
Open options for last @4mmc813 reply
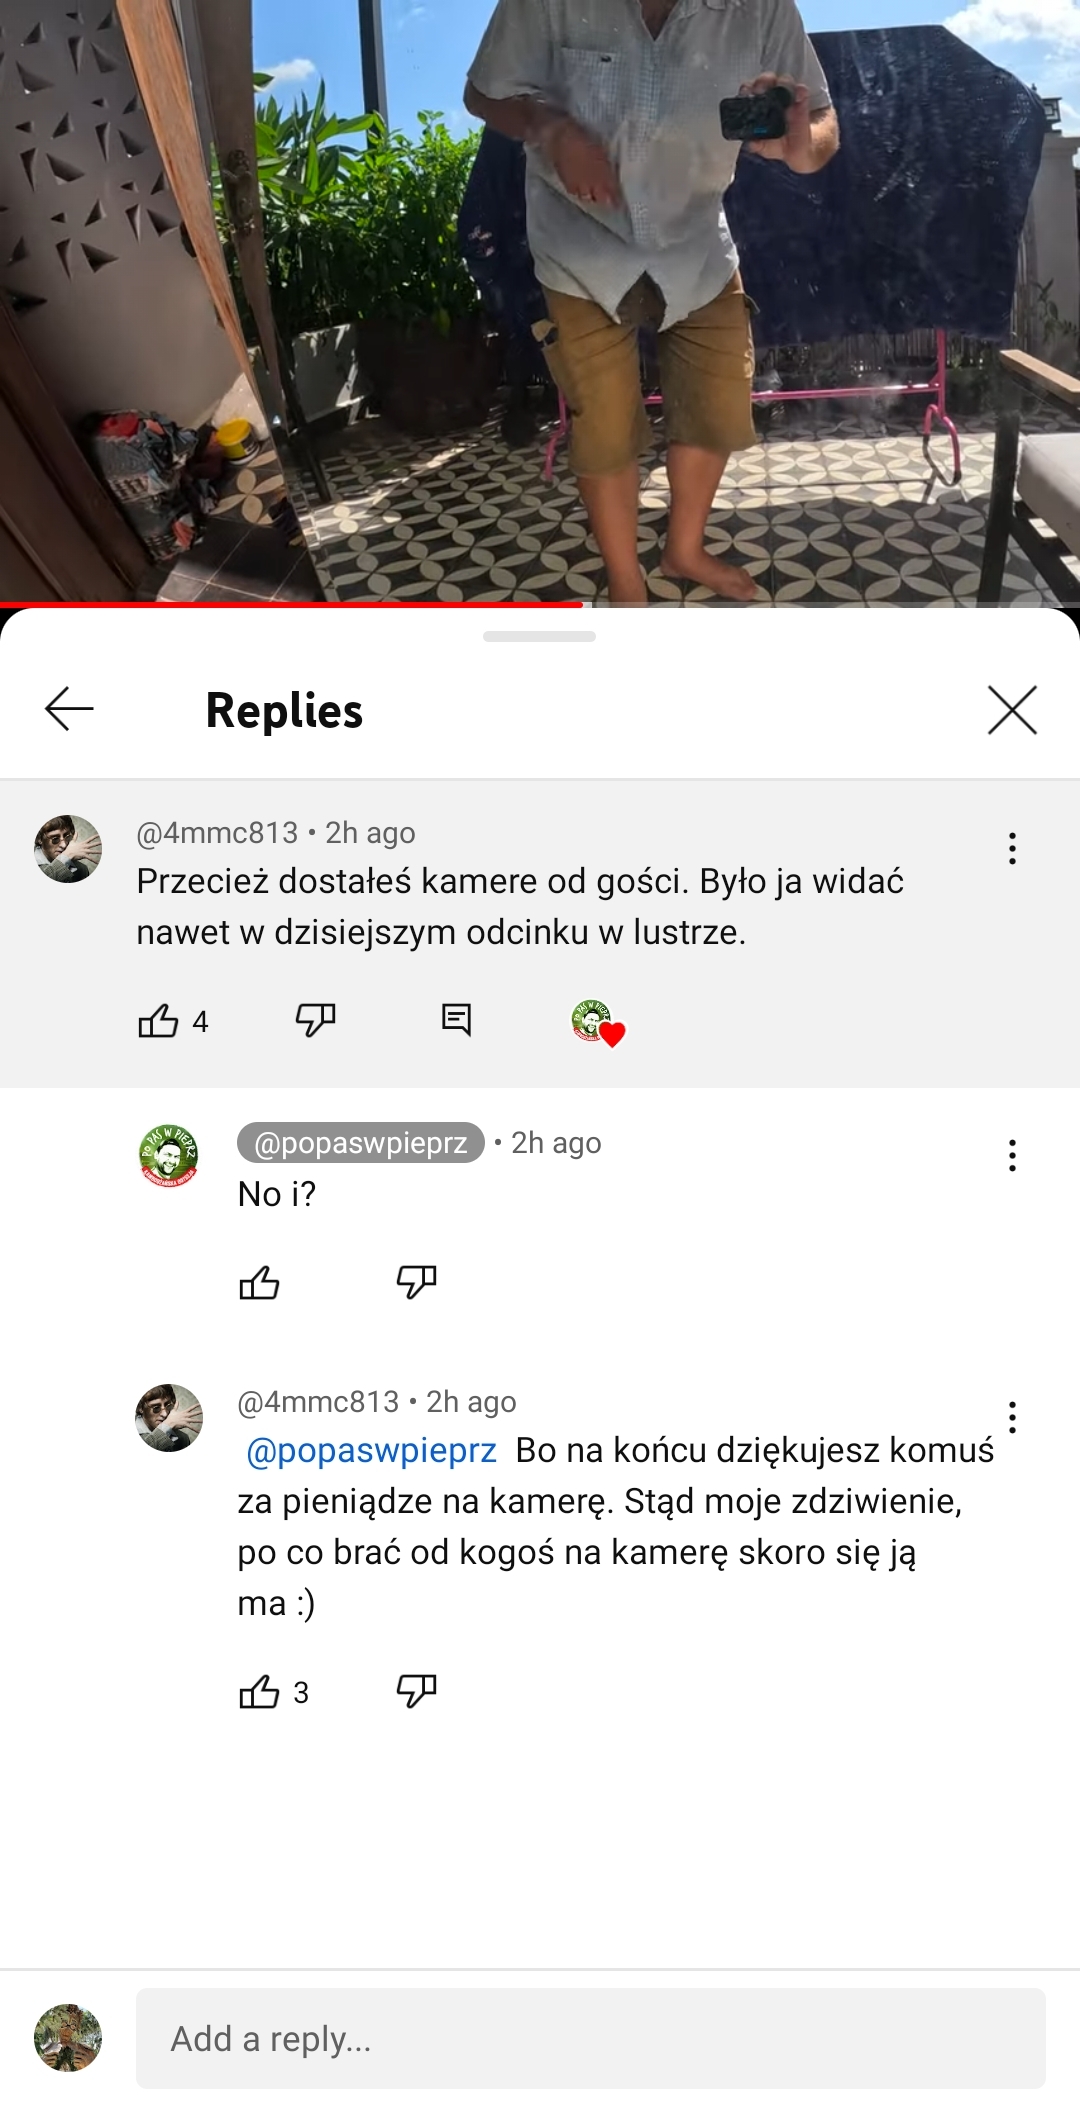pyautogui.click(x=1012, y=1417)
